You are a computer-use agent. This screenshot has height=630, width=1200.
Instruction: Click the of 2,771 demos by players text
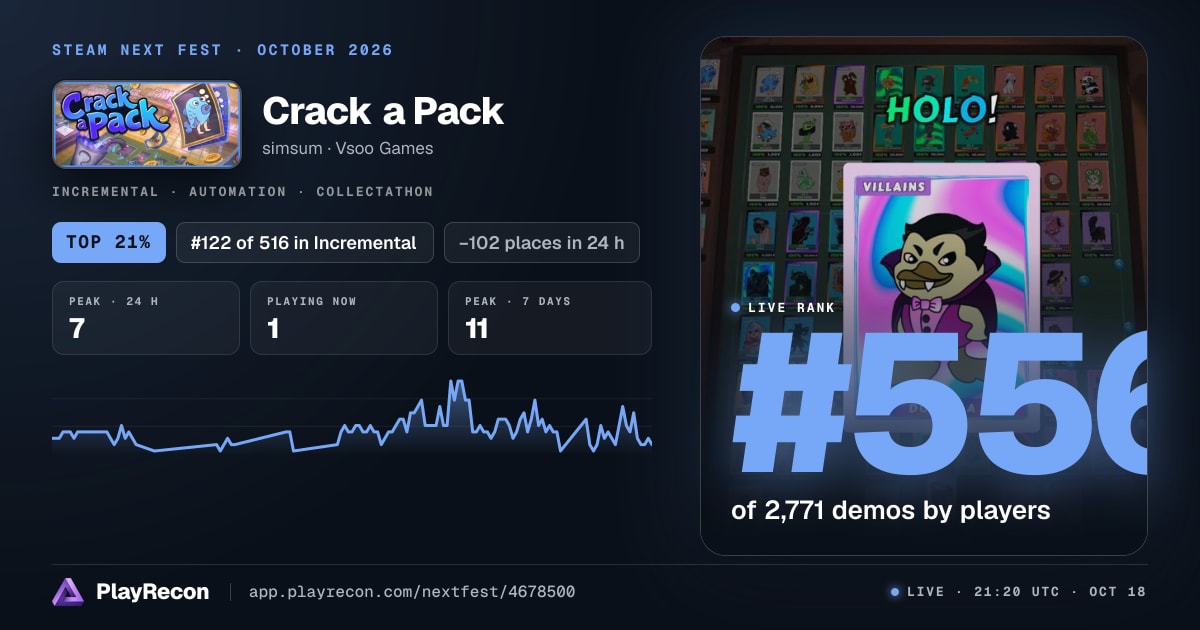pos(891,510)
